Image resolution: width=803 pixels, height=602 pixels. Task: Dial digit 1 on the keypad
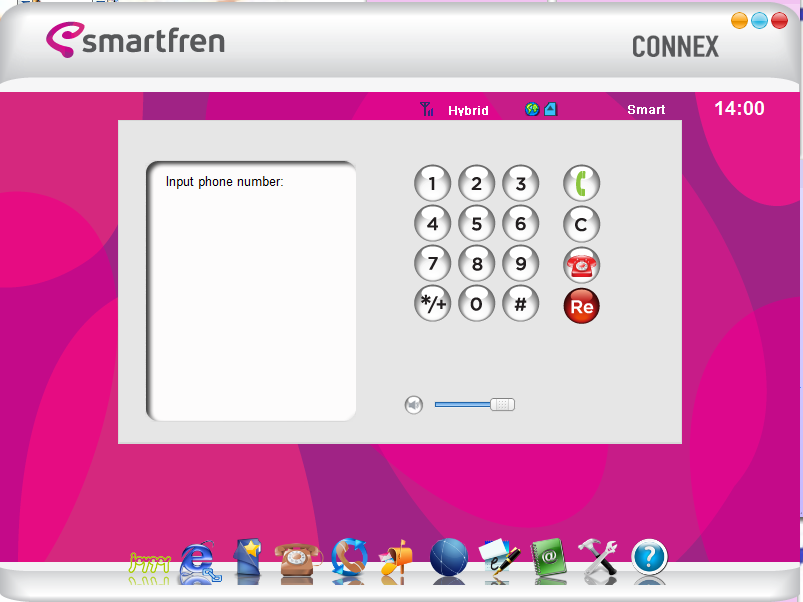[432, 183]
